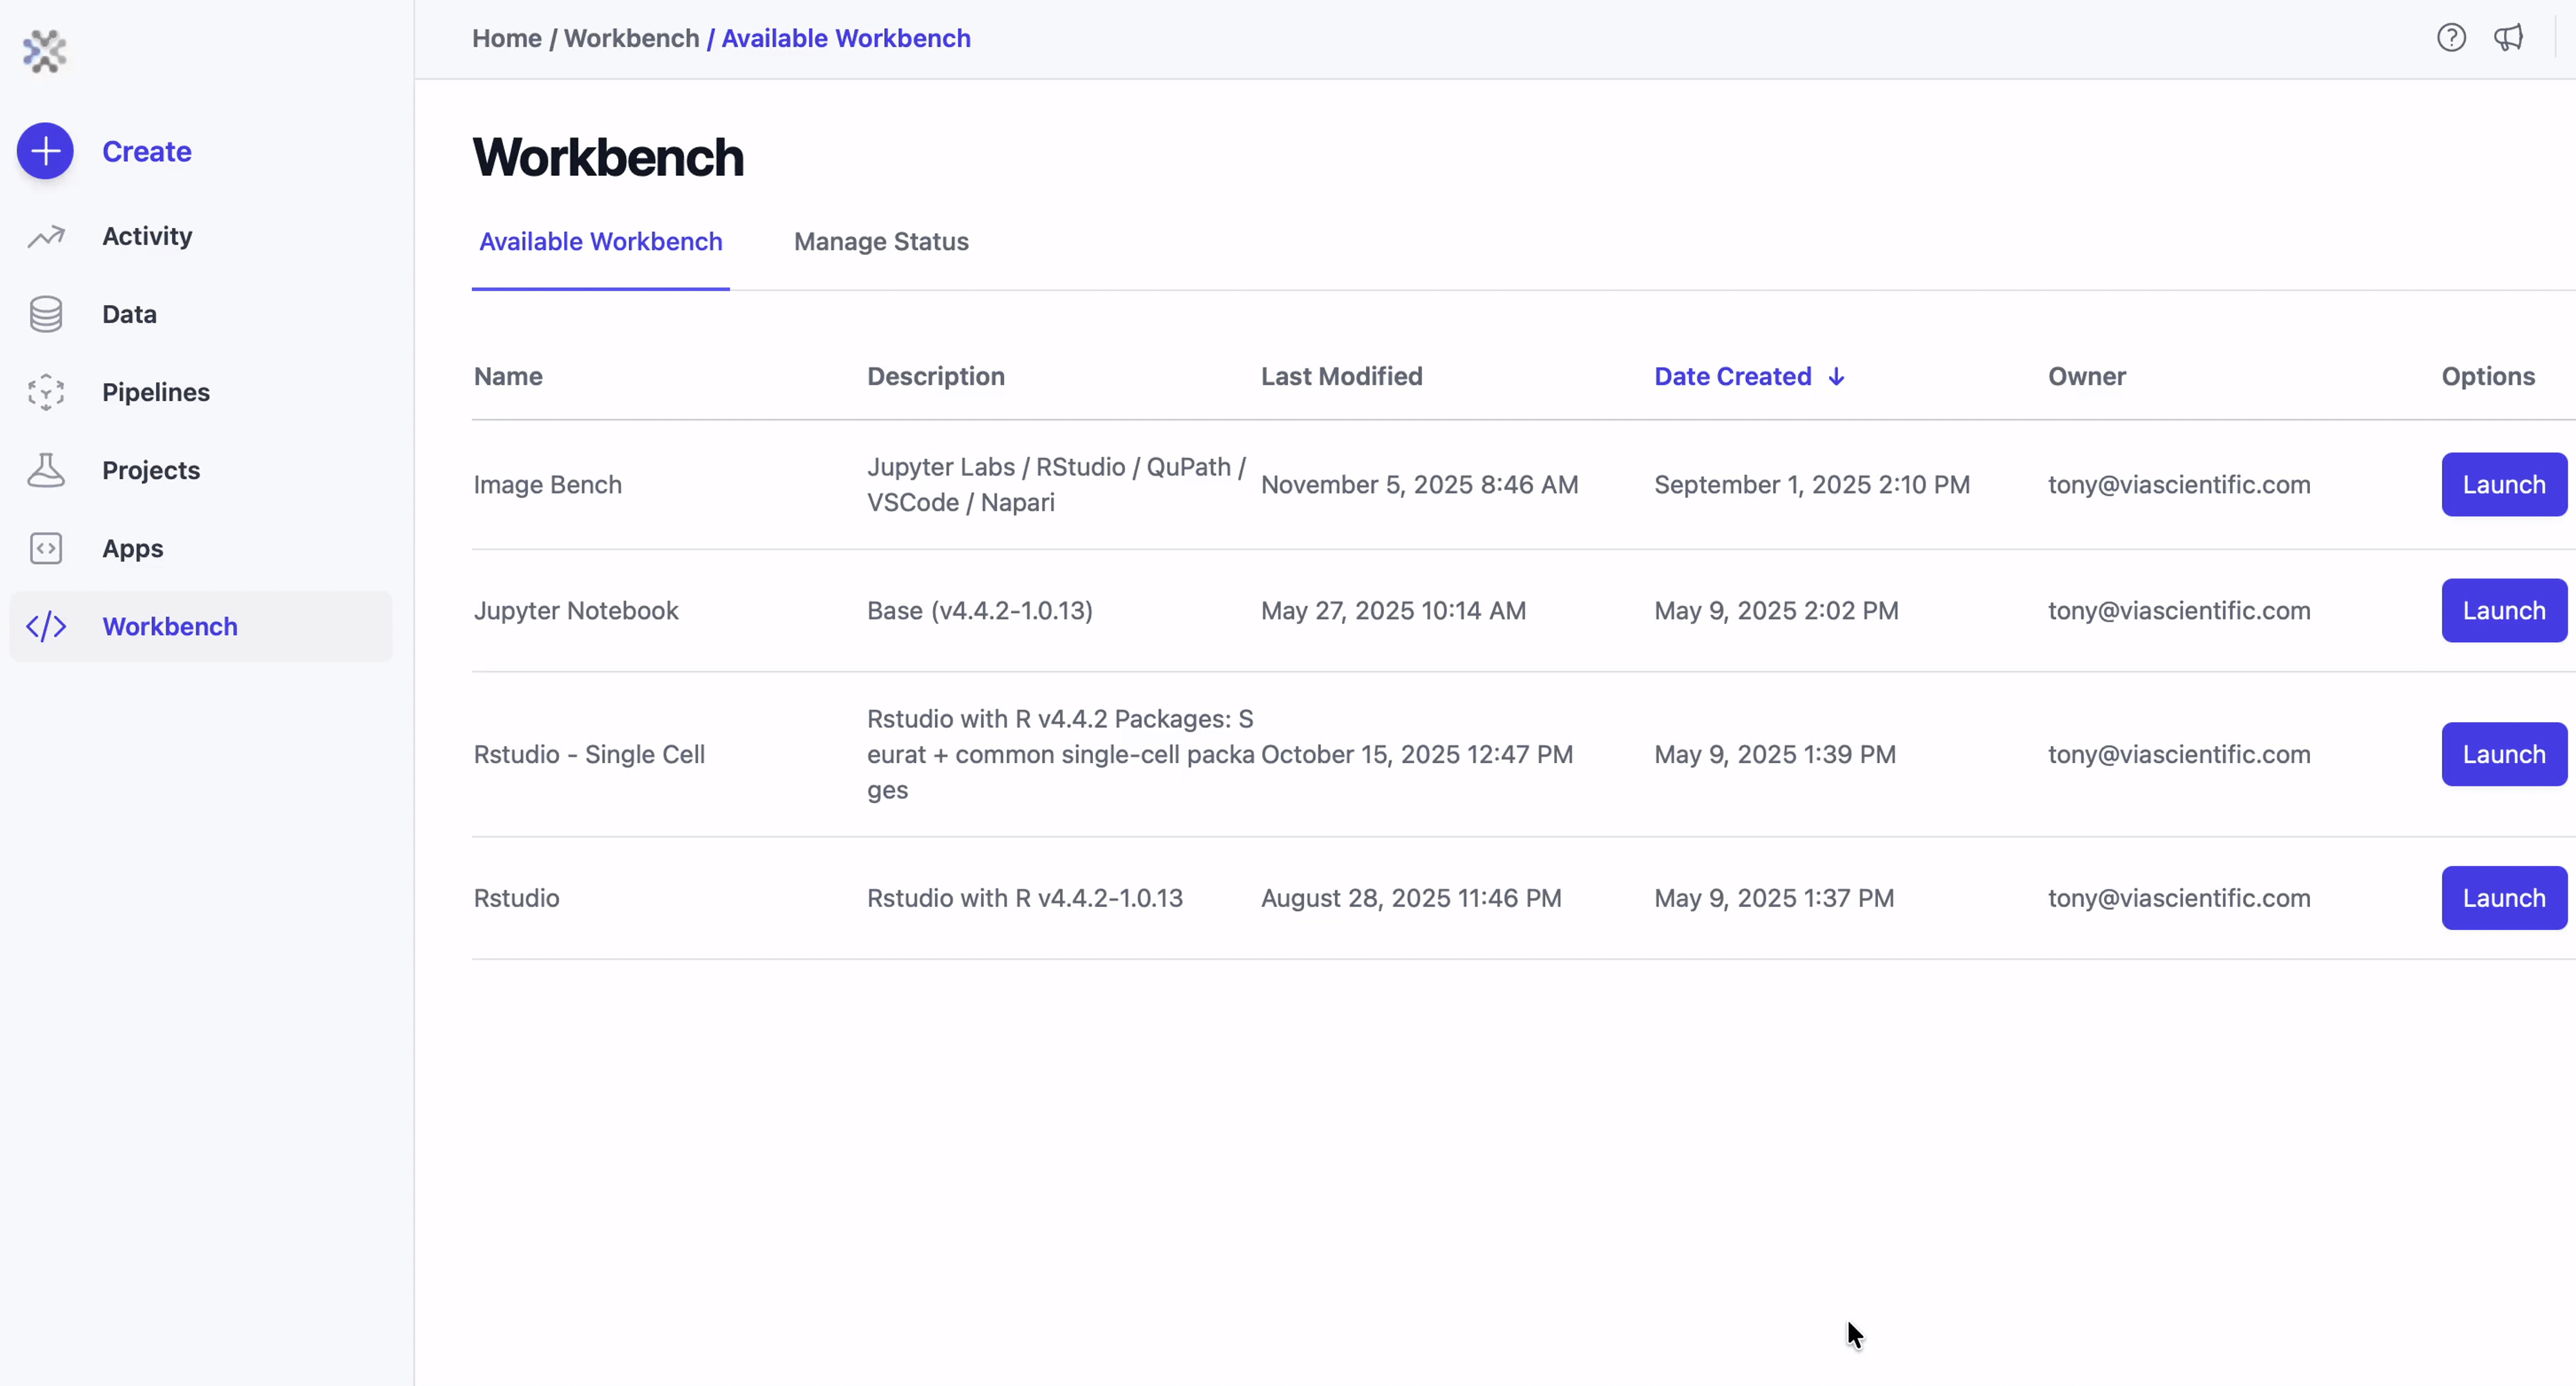The height and width of the screenshot is (1386, 2576).
Task: Click the Workbench breadcrumb link
Action: pyautogui.click(x=632, y=38)
